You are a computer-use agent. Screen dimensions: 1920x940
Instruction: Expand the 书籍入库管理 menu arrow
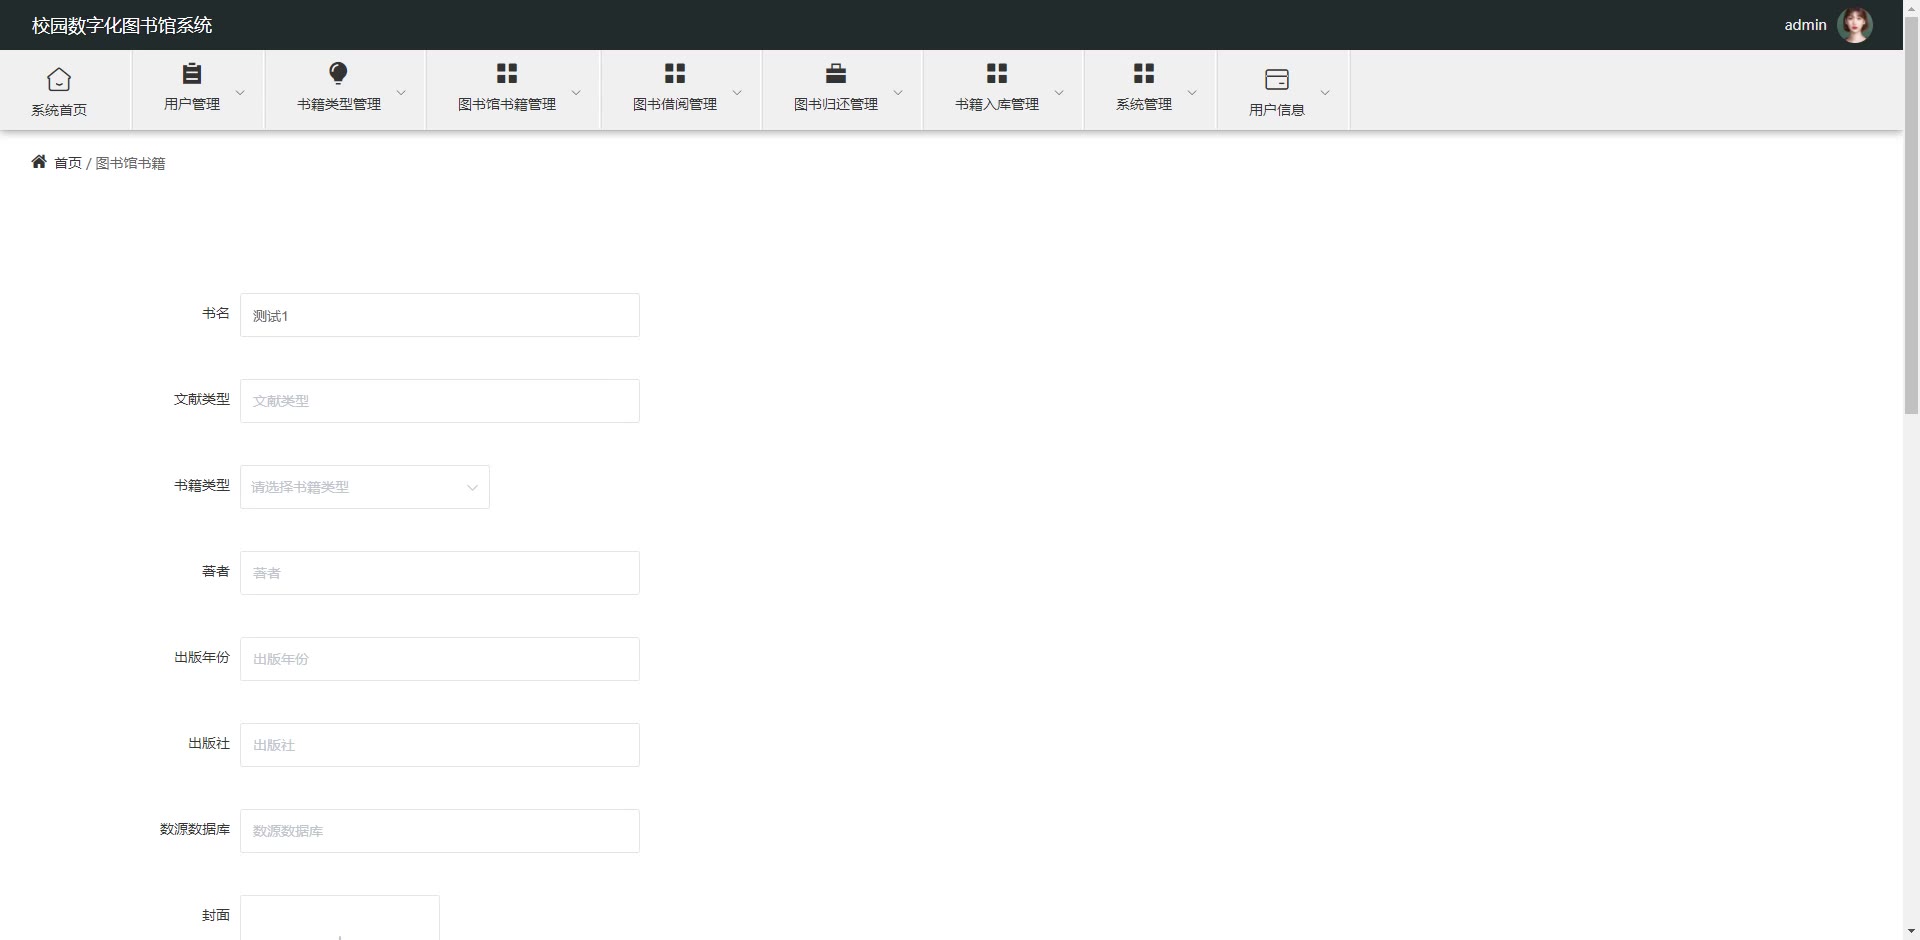[1059, 93]
